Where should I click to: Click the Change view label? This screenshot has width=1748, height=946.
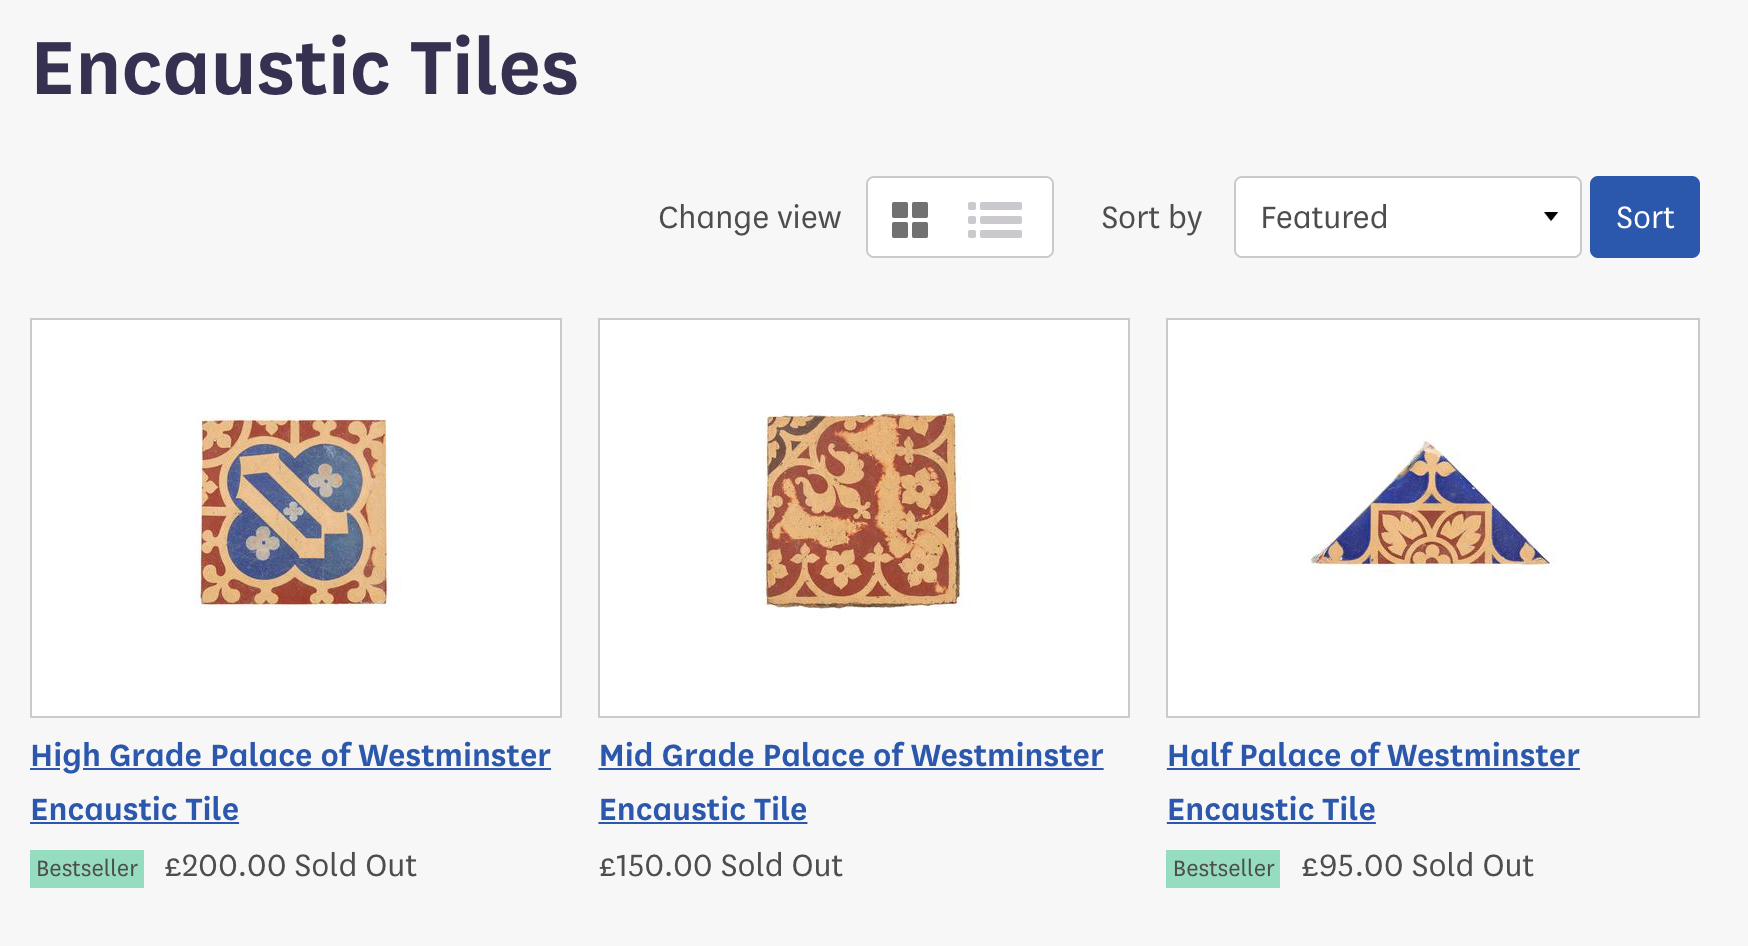pyautogui.click(x=749, y=218)
